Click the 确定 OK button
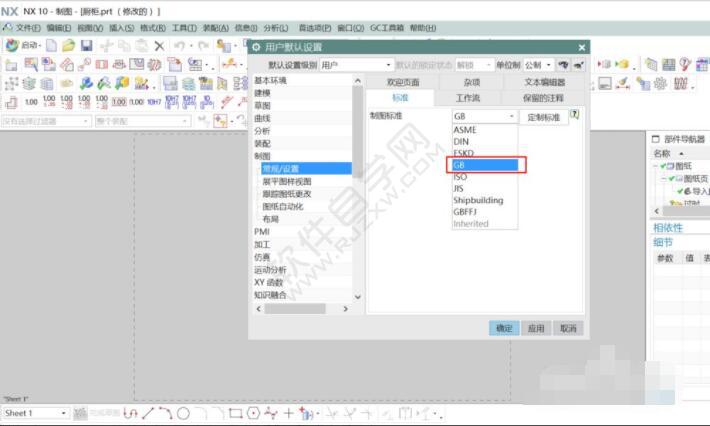This screenshot has width=710, height=426. pyautogui.click(x=504, y=328)
